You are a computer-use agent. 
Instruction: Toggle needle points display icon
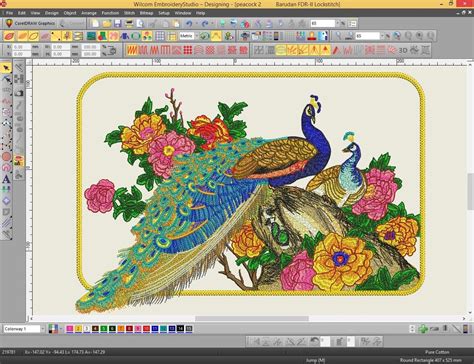(56, 36)
